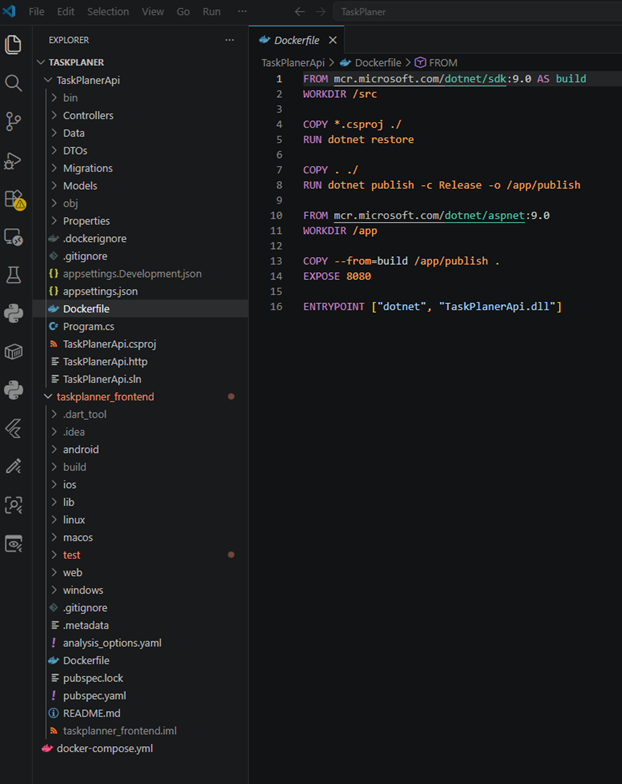Open the Testing flask icon

14,274
